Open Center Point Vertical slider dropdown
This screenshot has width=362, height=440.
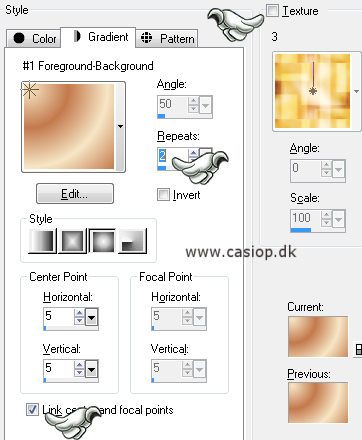91,369
